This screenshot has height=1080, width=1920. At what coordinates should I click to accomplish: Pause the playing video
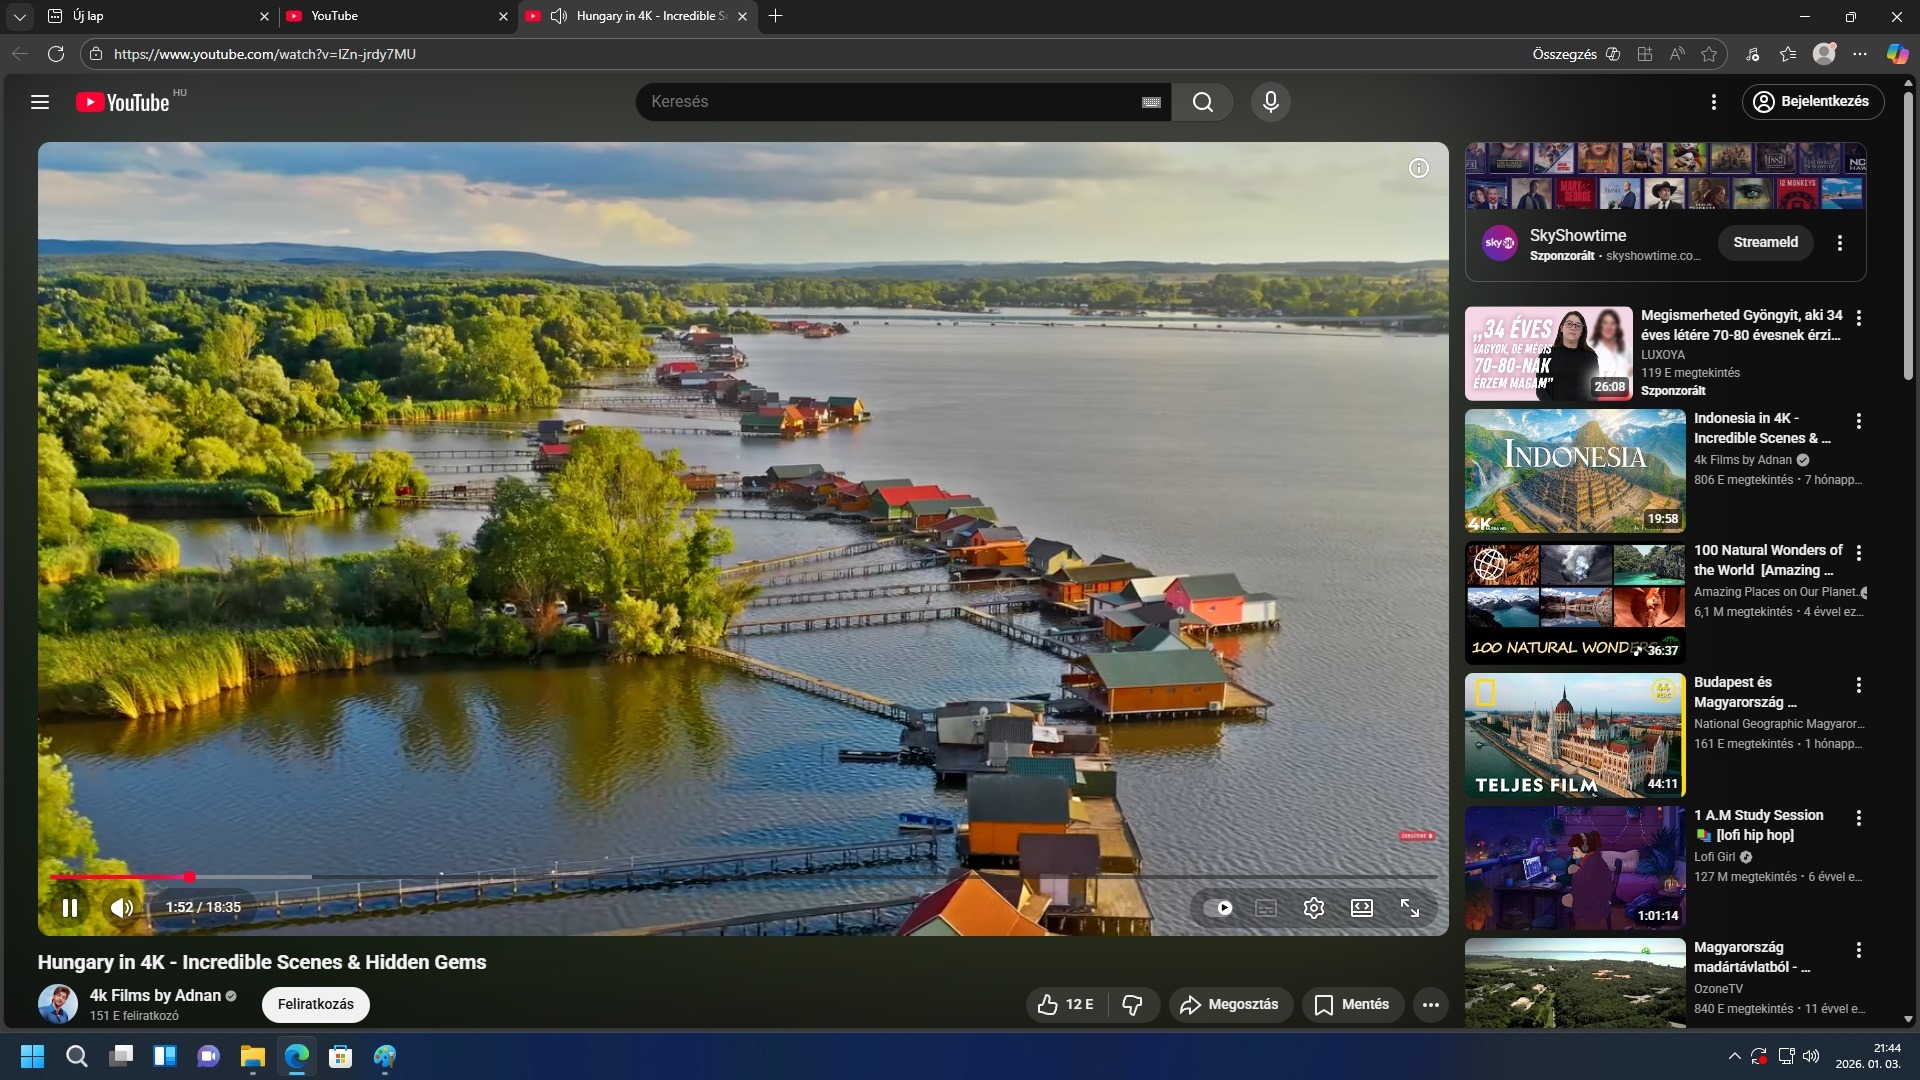(70, 908)
